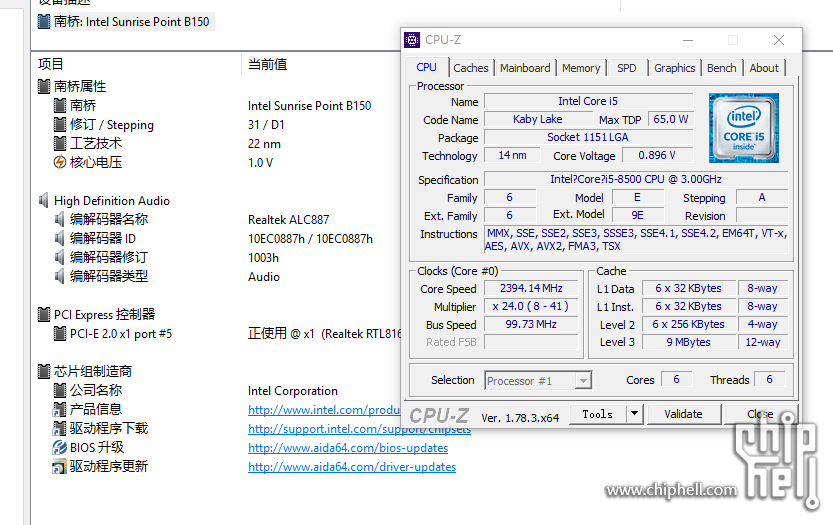Open the Mainboard tab

(x=525, y=68)
